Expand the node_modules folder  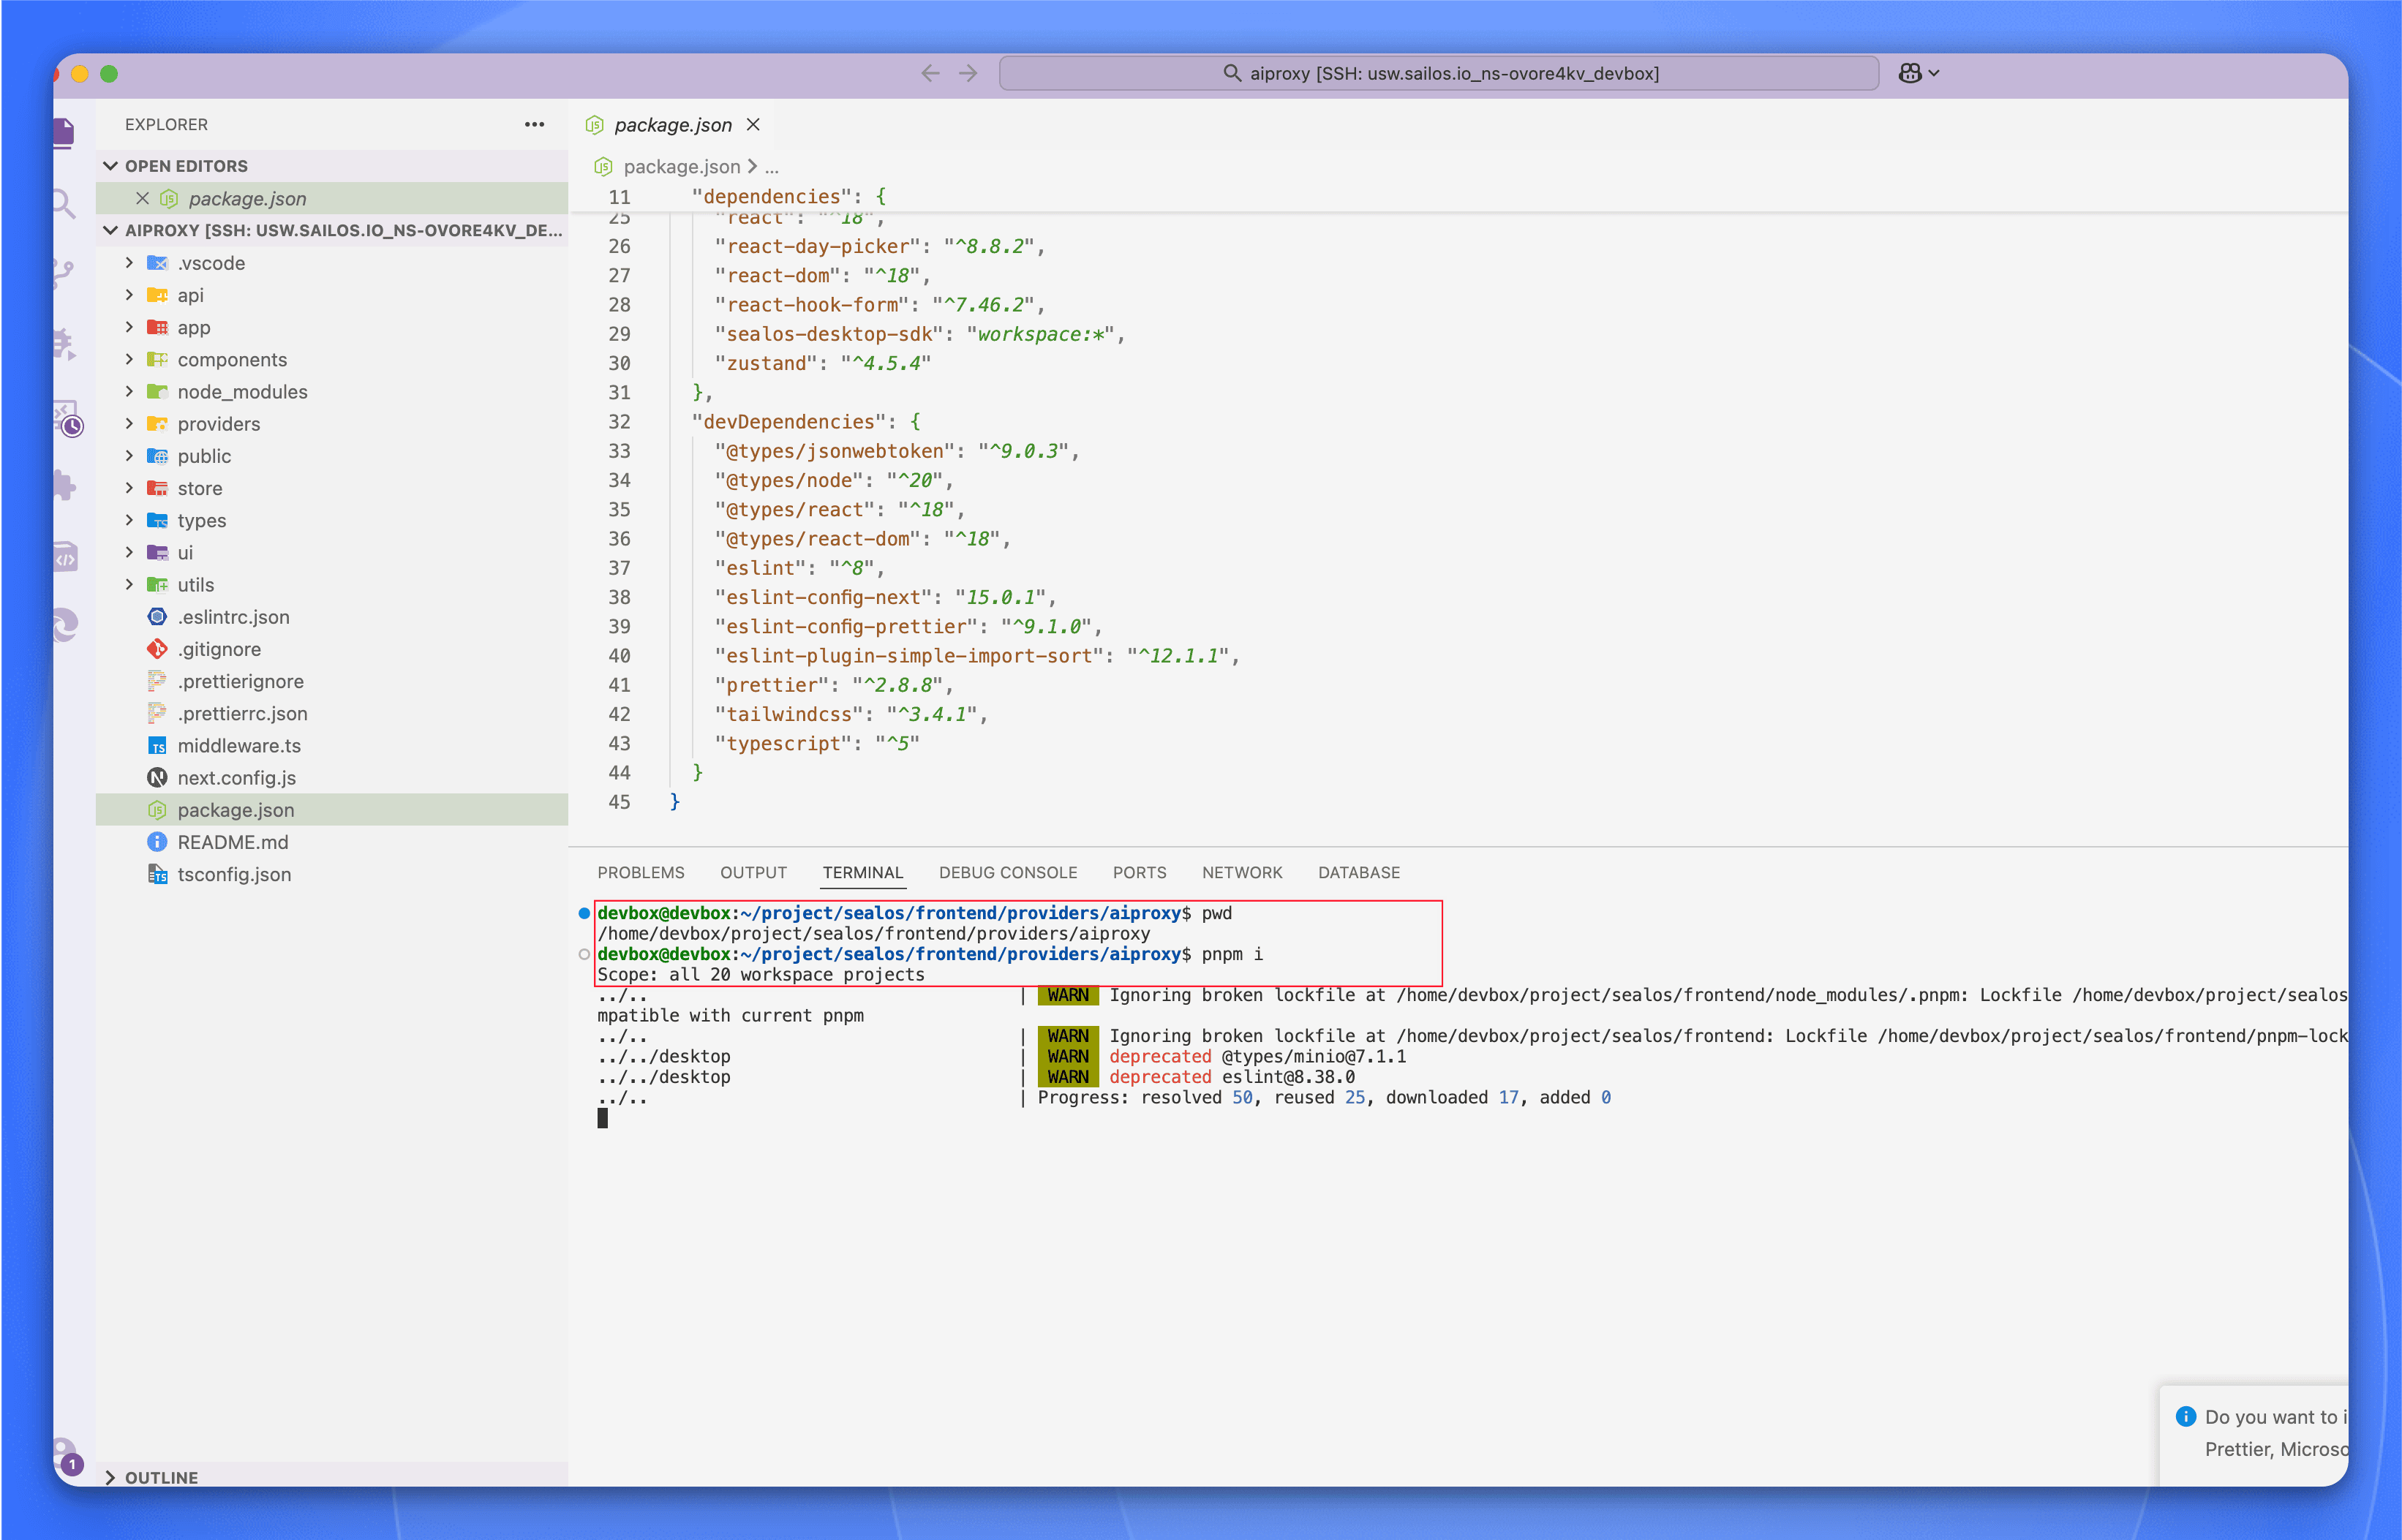[241, 391]
